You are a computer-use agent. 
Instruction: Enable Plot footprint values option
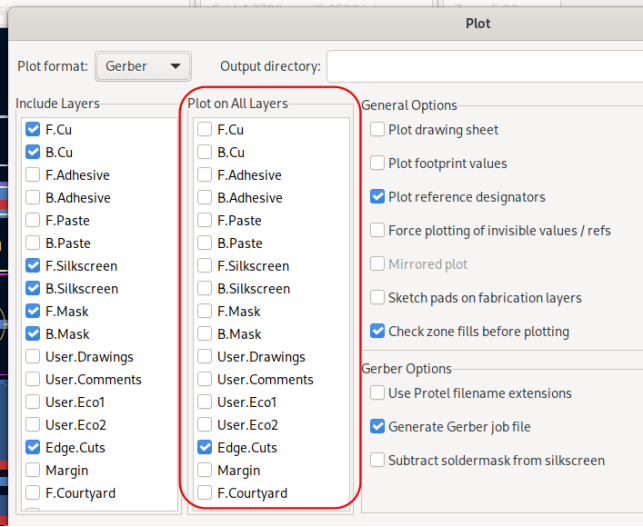pyautogui.click(x=377, y=163)
